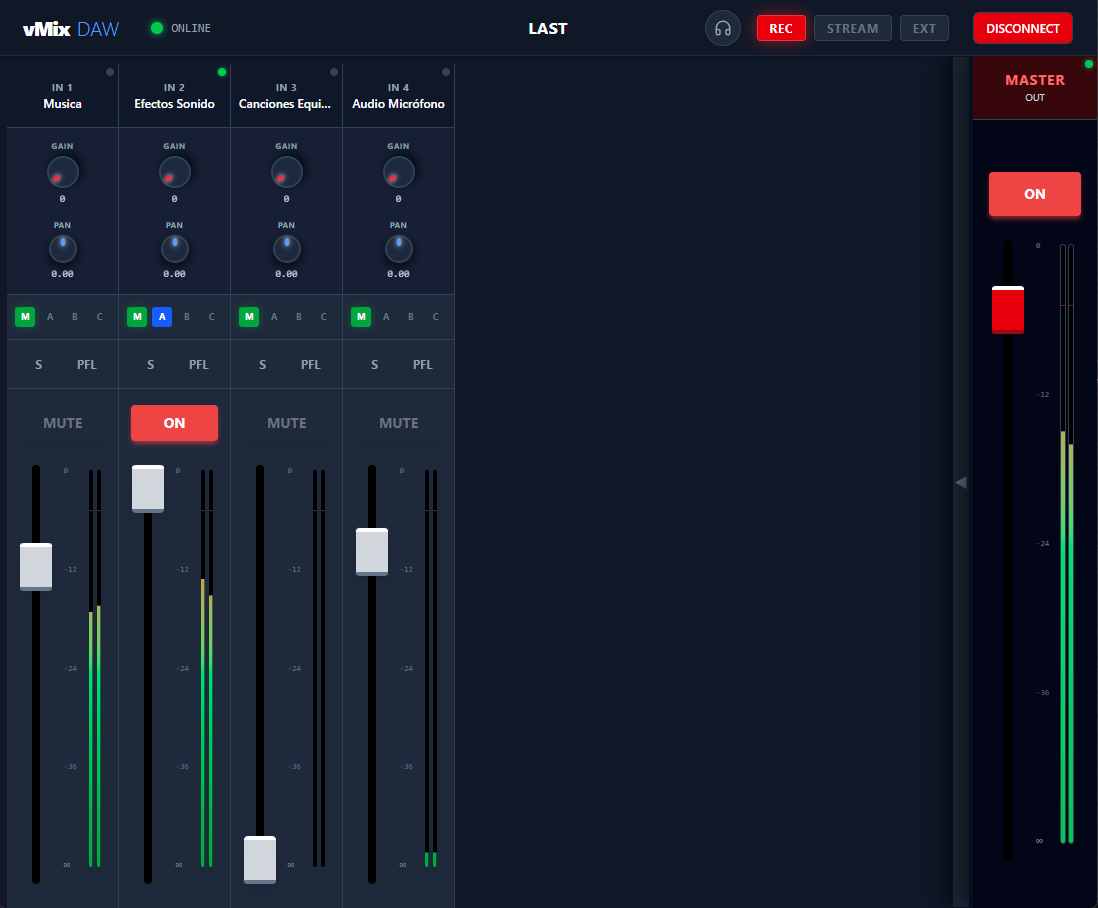Enable PFL on the Audio Micrófono channel
The height and width of the screenshot is (908, 1098).
[422, 364]
